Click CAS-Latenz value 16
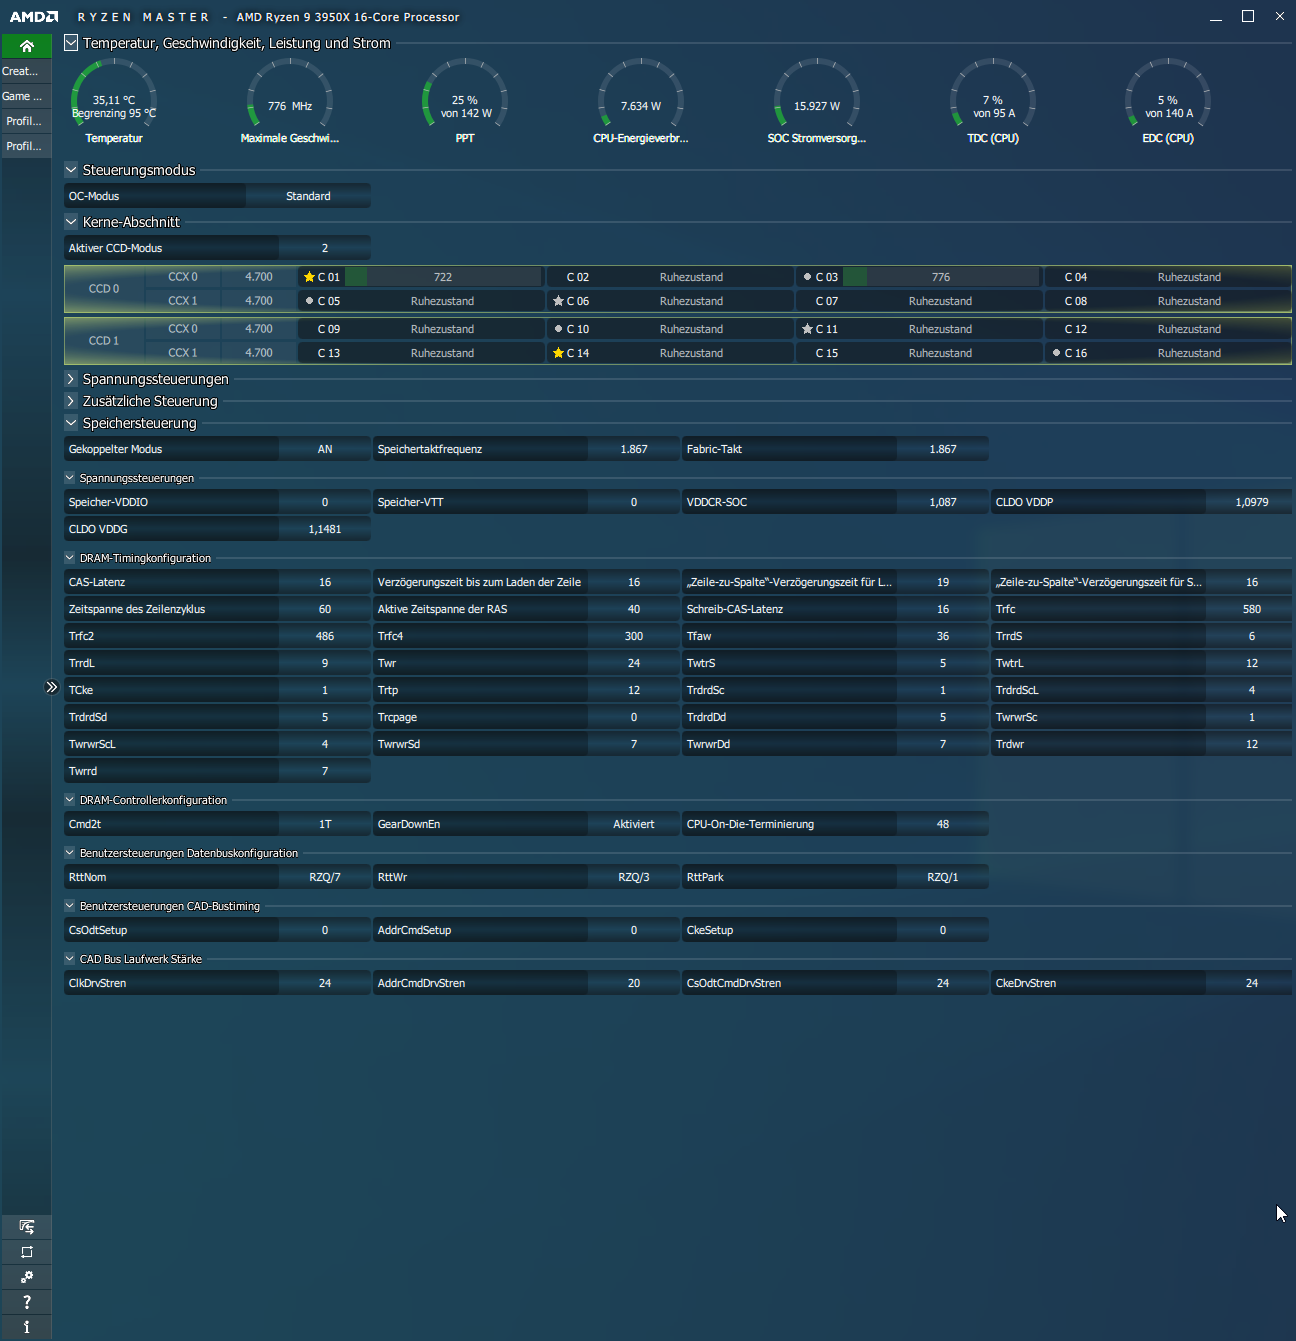The width and height of the screenshot is (1296, 1341). point(325,582)
